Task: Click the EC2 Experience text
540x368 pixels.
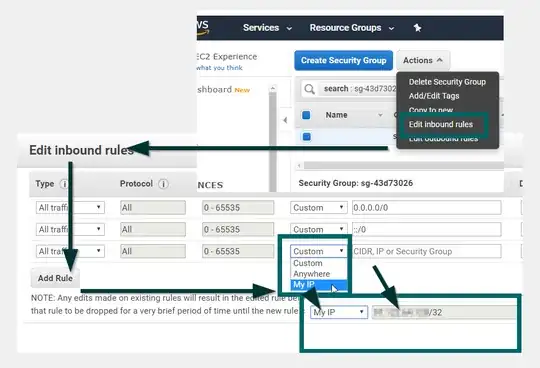Action: [x=227, y=56]
